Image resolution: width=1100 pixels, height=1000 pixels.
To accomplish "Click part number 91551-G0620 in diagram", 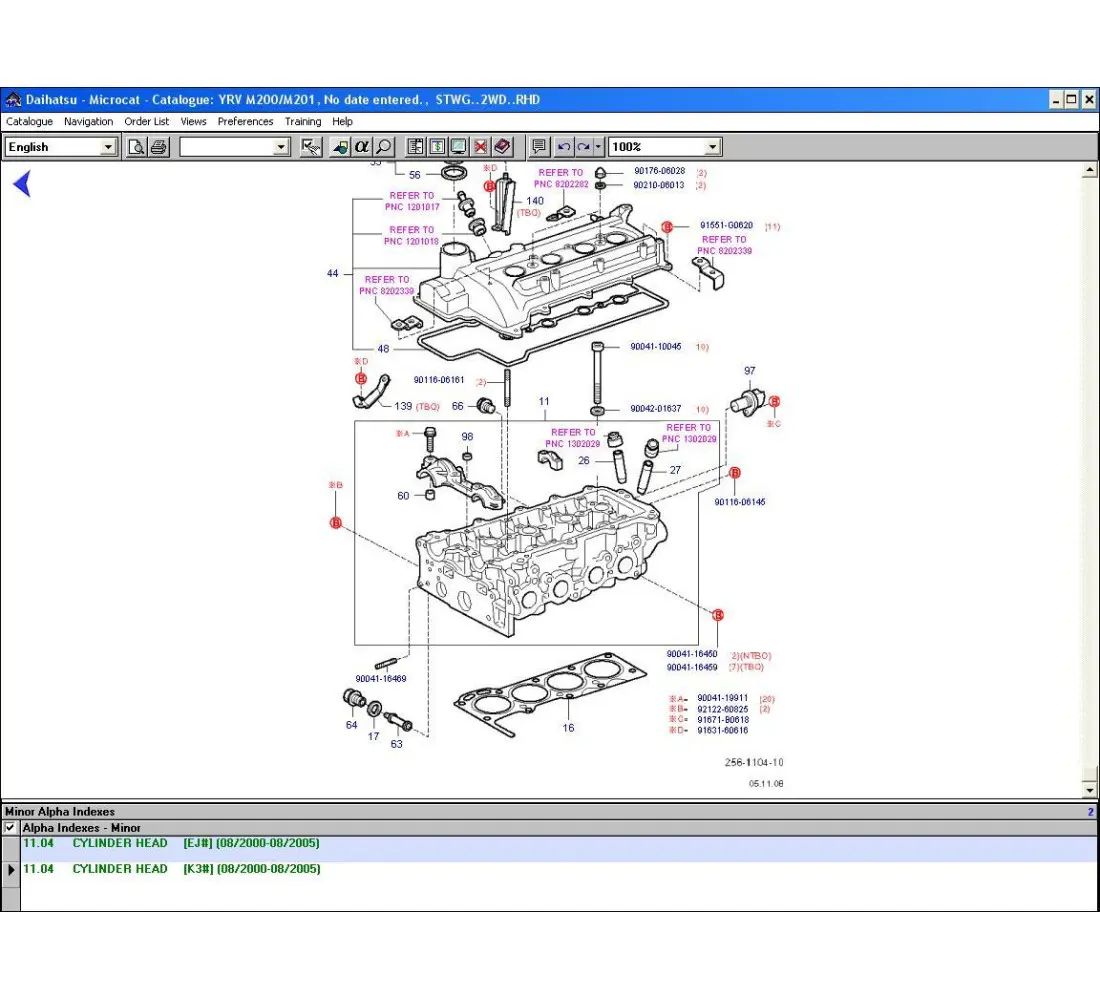I will click(x=726, y=225).
